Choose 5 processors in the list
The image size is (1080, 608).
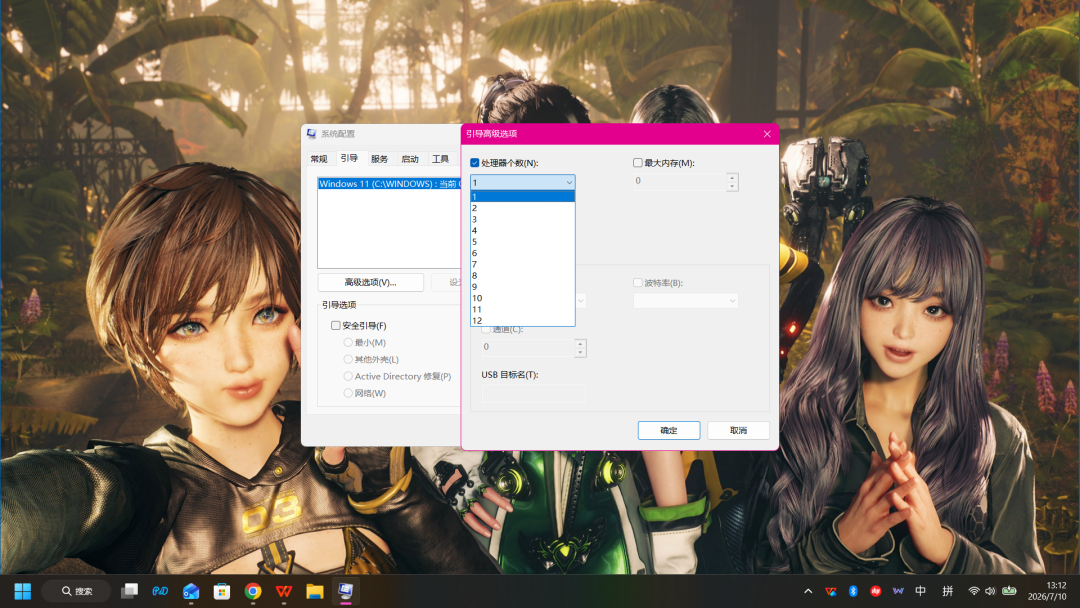[x=523, y=242]
